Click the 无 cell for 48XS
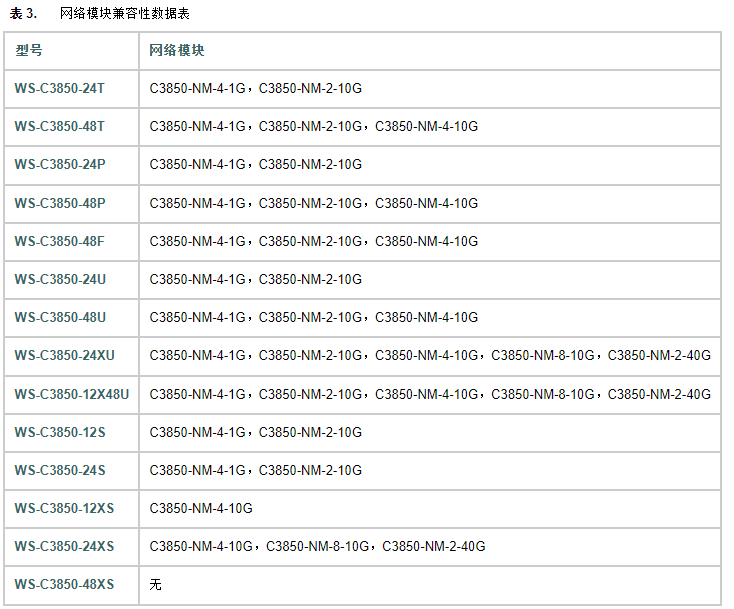734x609 pixels. point(155,584)
